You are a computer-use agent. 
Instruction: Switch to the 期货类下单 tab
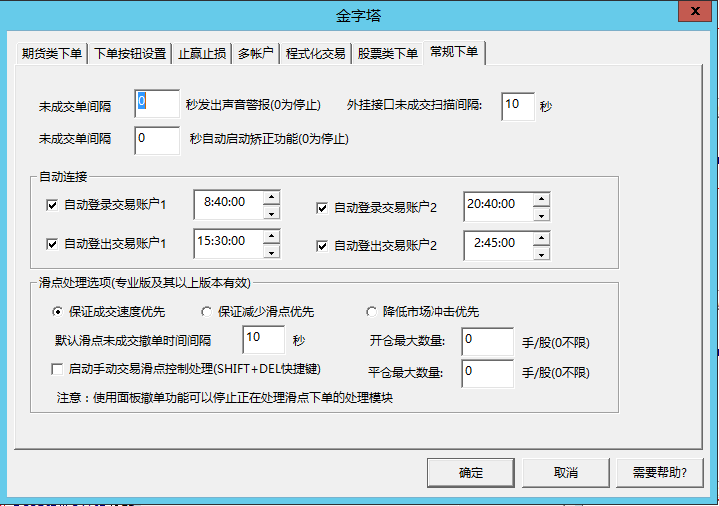[52, 54]
